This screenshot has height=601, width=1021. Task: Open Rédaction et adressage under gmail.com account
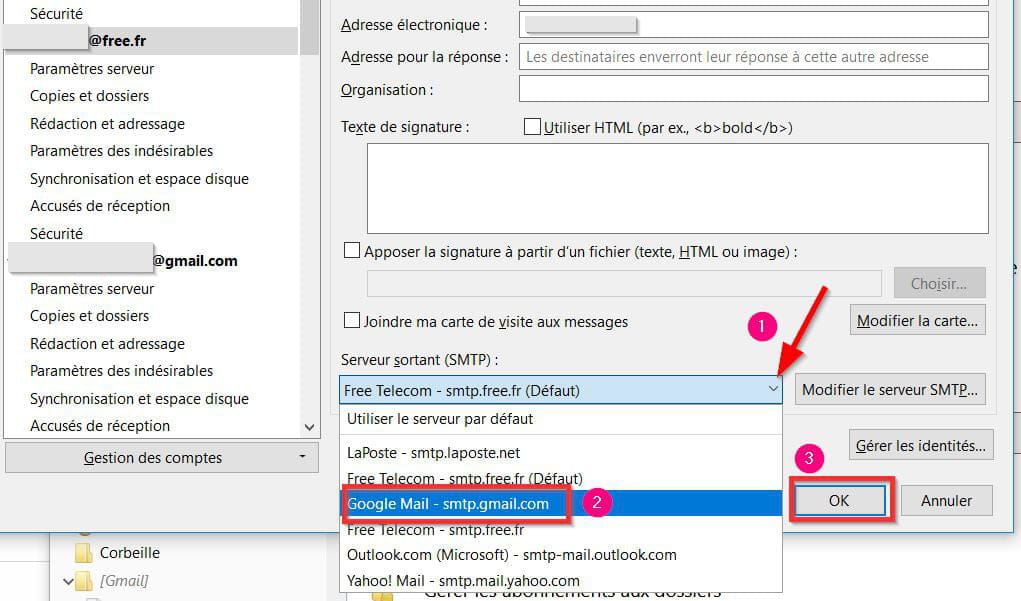107,343
